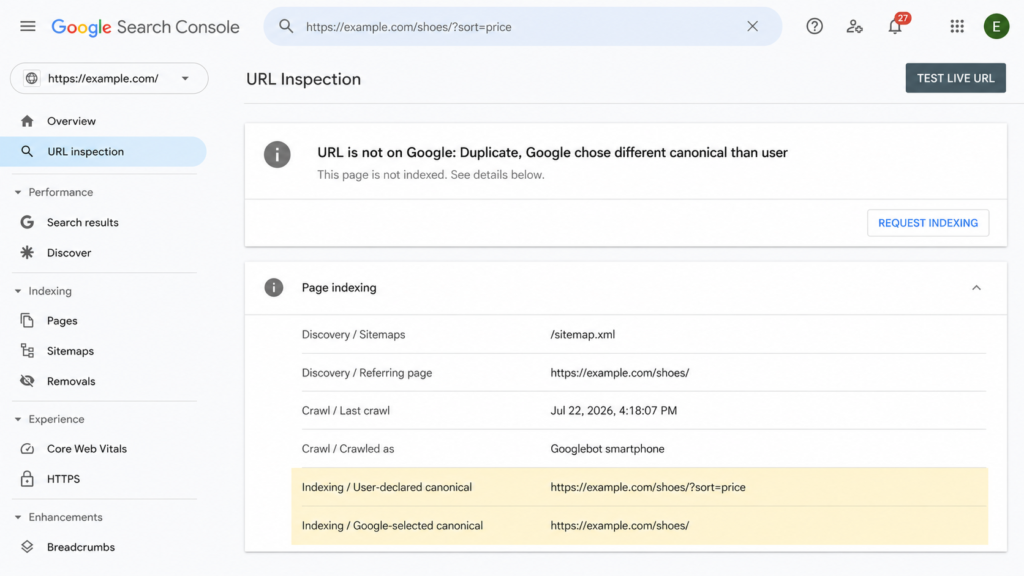Click the Core Web Vitals gauge icon
Viewport: 1024px width, 576px height.
pos(27,449)
